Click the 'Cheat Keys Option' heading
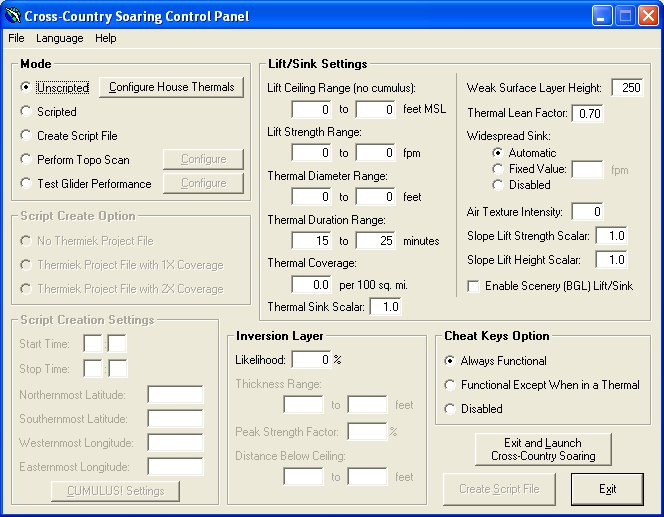Screen dimensions: 664x517 pos(497,336)
